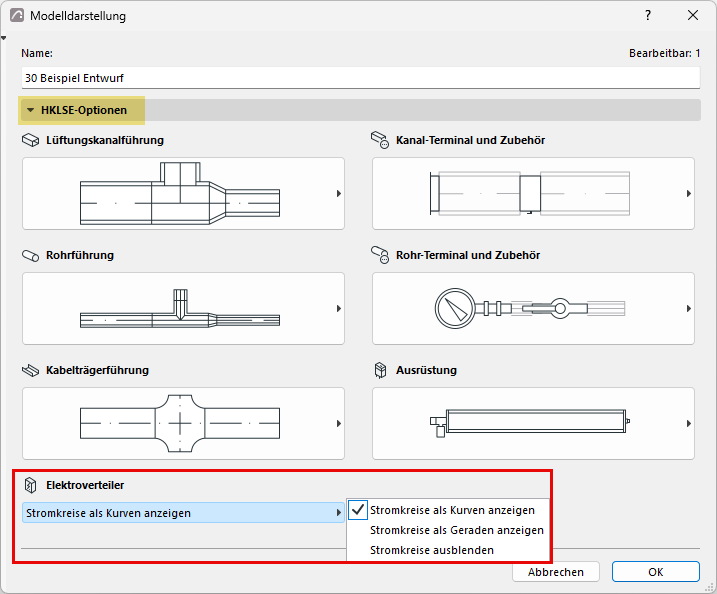
Task: Collapse the HKLSE-Optionen section
Action: tap(31, 110)
